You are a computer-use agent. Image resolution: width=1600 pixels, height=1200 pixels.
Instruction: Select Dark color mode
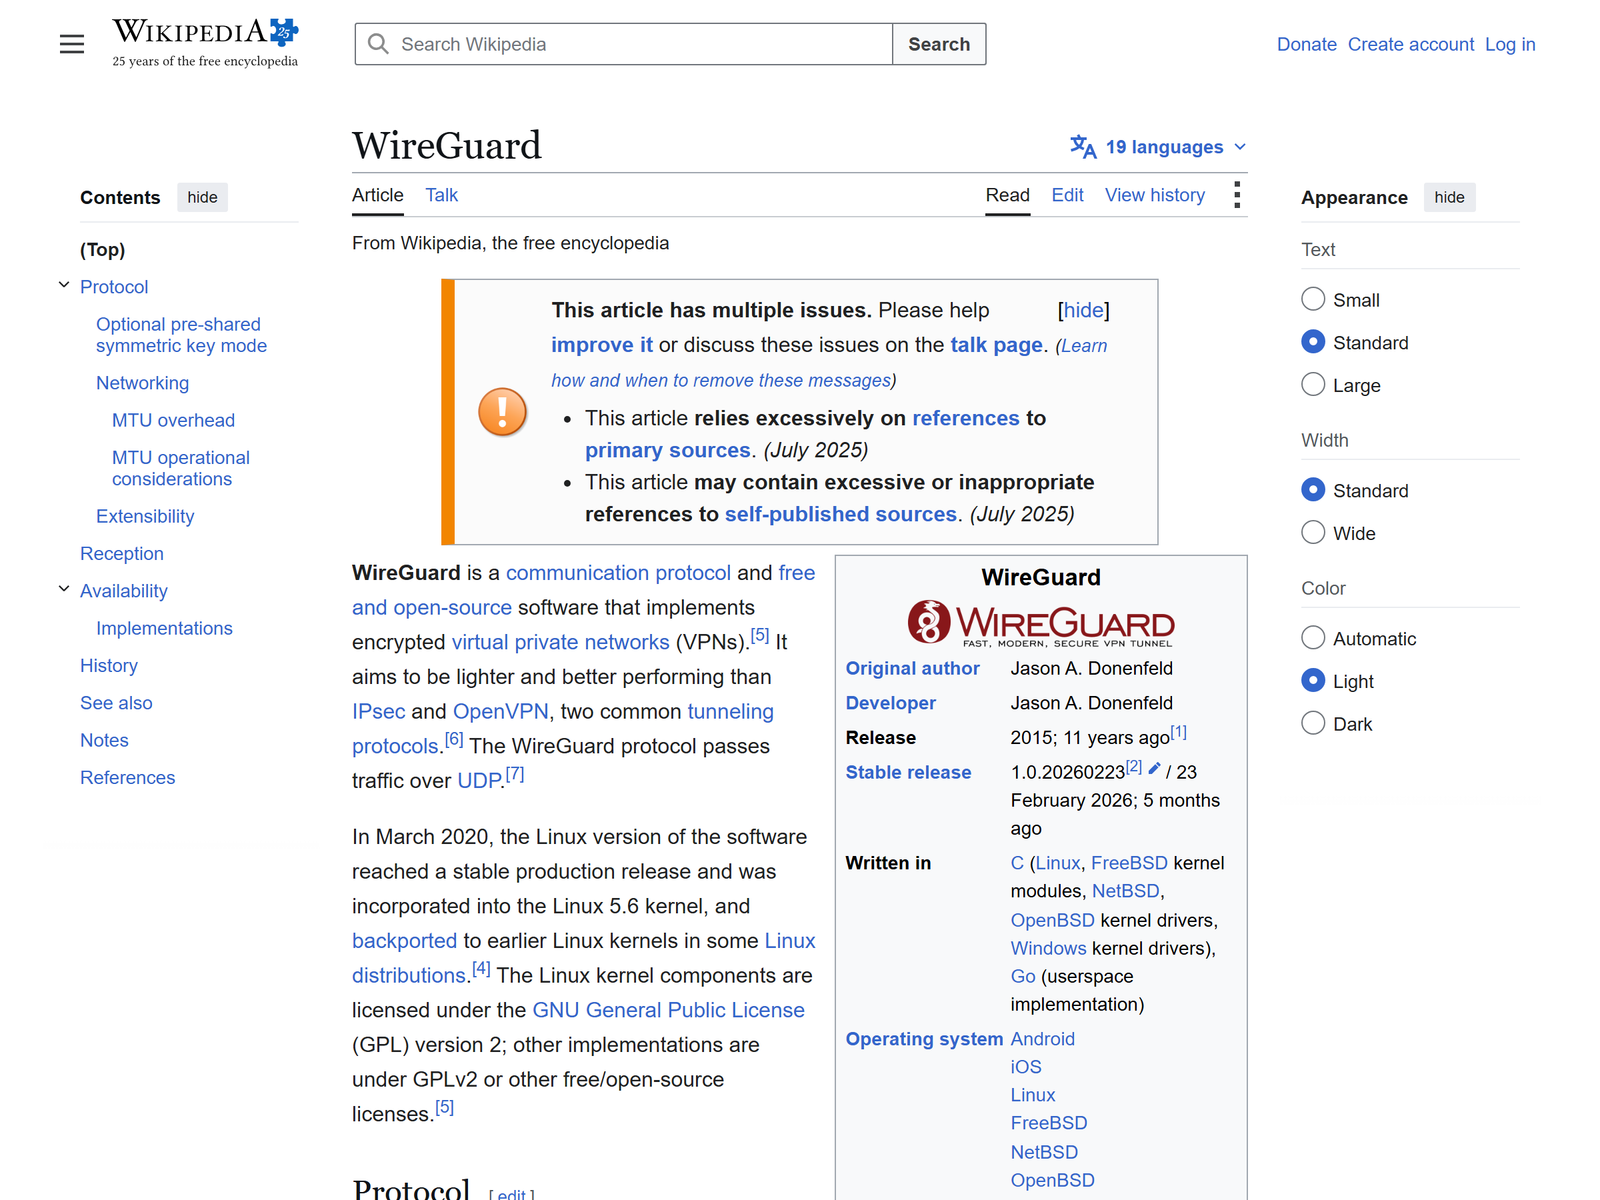1313,723
